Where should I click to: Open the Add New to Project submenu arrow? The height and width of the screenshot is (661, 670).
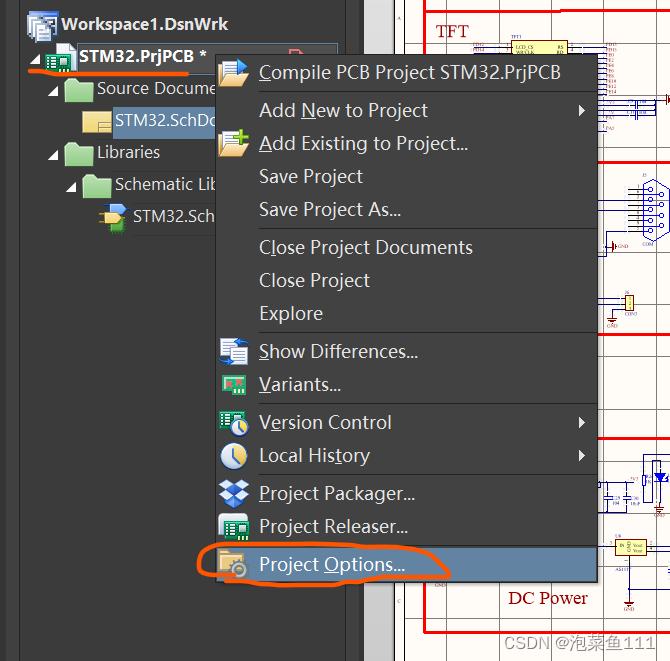(x=582, y=111)
